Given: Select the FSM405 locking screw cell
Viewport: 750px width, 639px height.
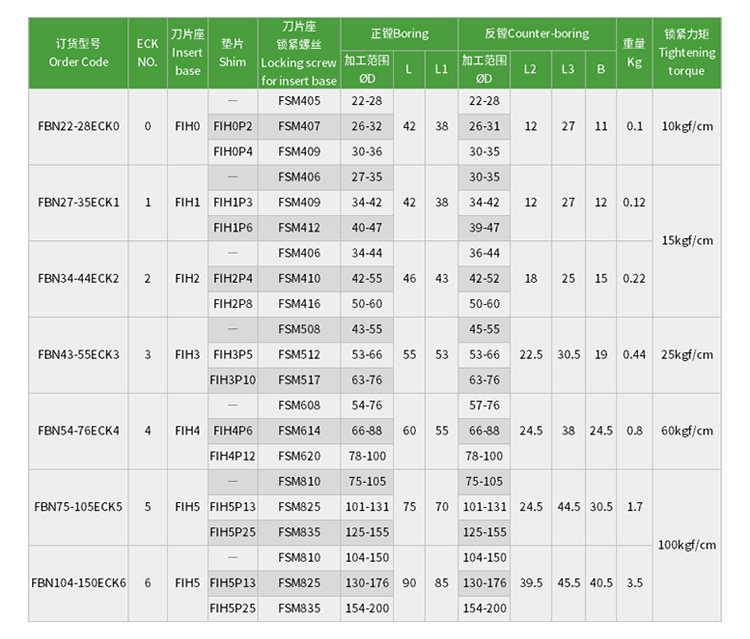Looking at the screenshot, I should [x=299, y=101].
